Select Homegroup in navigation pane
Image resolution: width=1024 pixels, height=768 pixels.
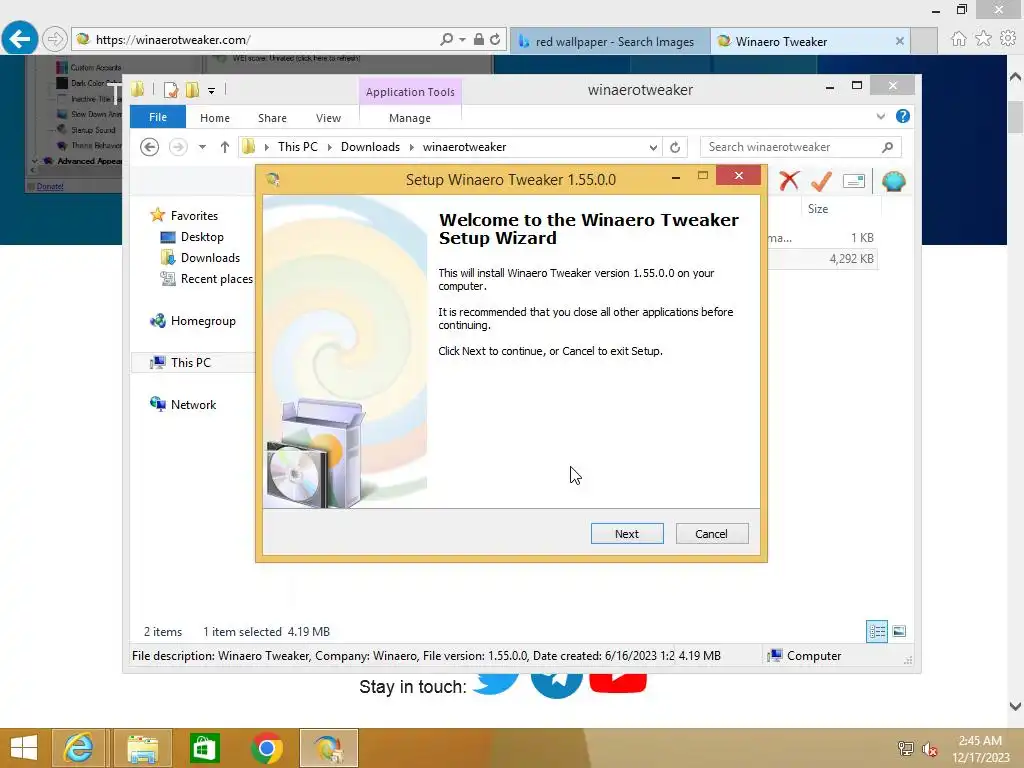tap(203, 321)
